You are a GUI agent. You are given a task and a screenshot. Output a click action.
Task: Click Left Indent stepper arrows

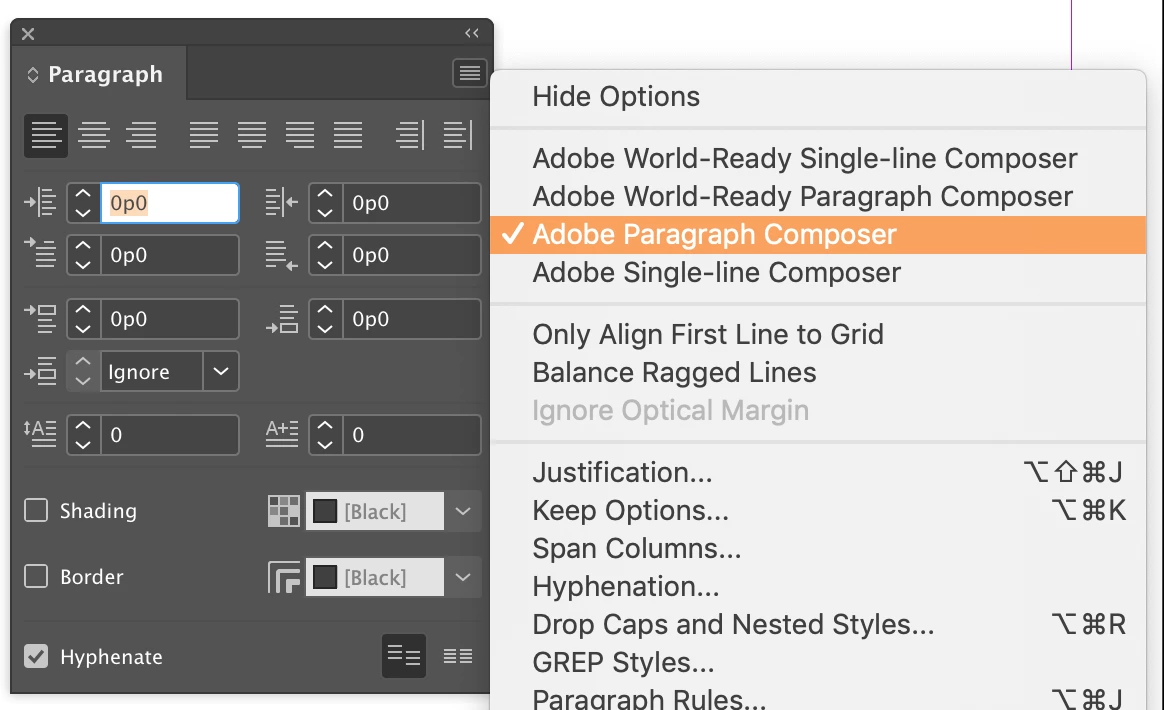[x=83, y=203]
